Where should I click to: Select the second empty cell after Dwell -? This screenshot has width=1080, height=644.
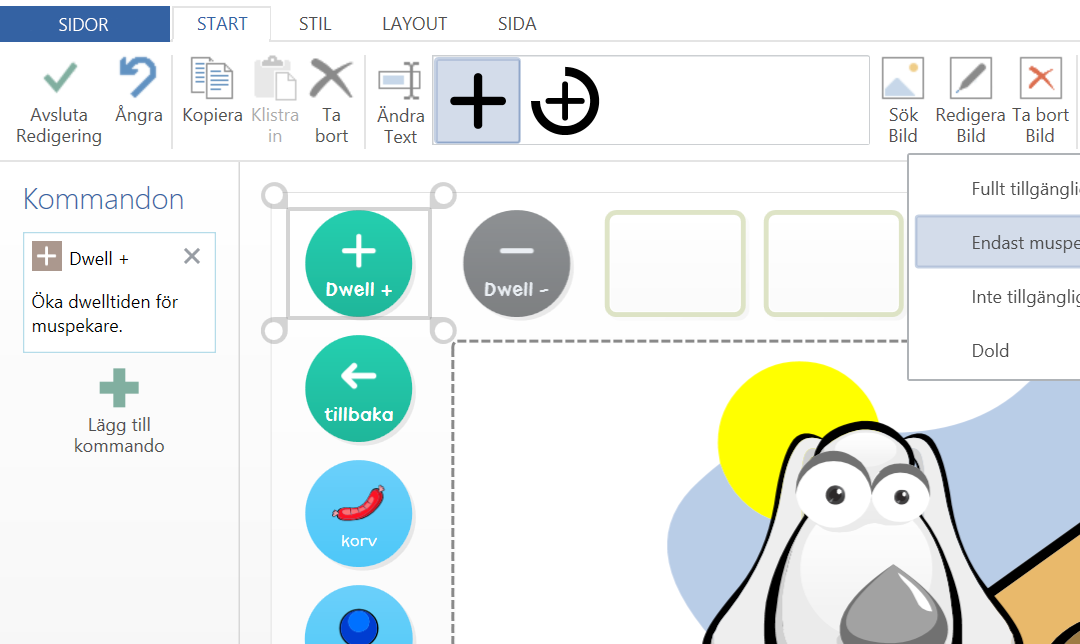click(x=833, y=264)
